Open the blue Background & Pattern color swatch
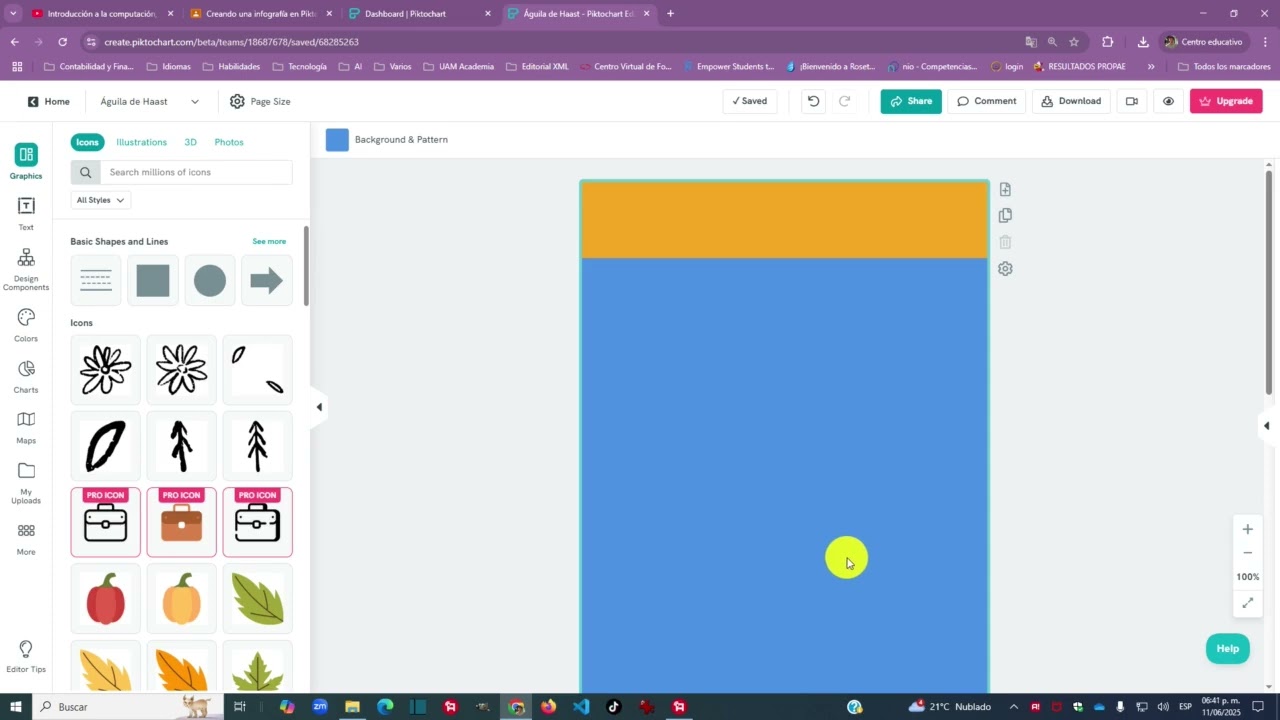 point(337,140)
